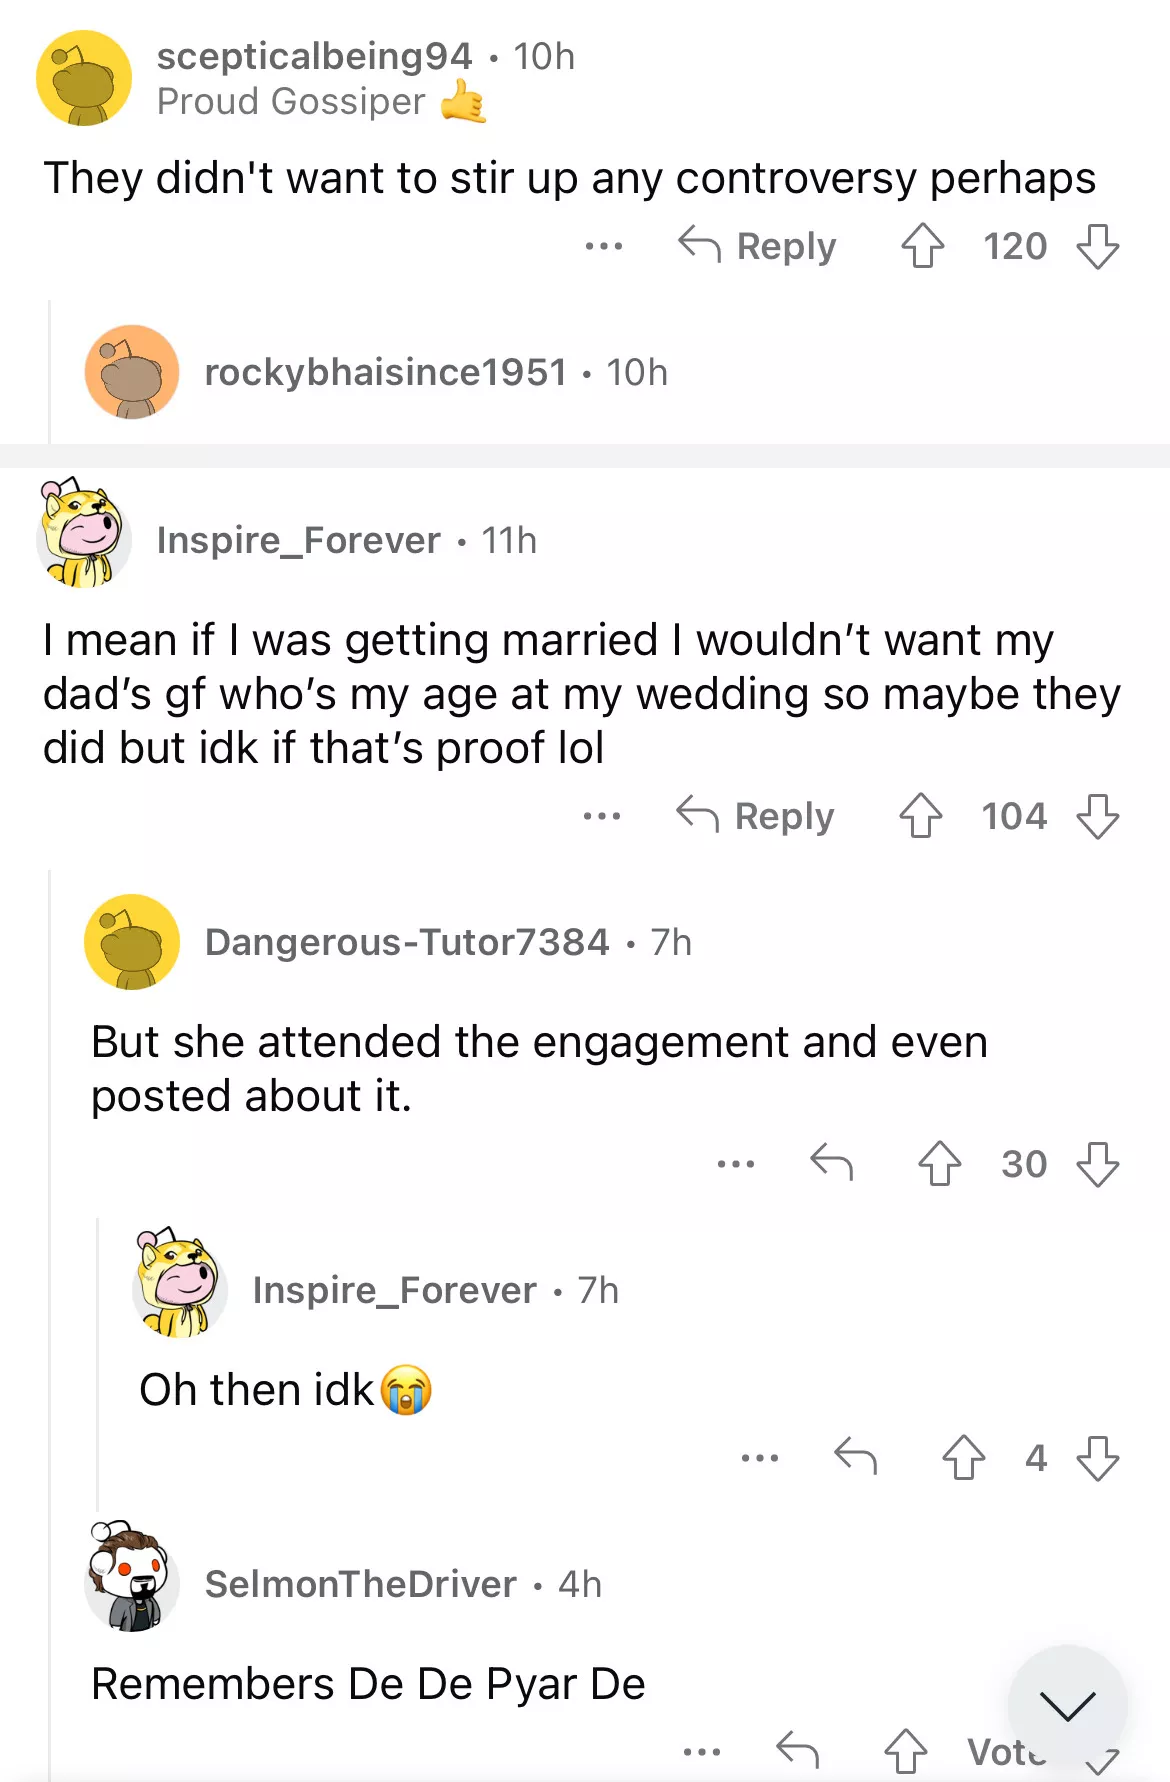Open more options on Dangerous-Tutor7384's comment
The height and width of the screenshot is (1782, 1170).
click(x=736, y=1164)
